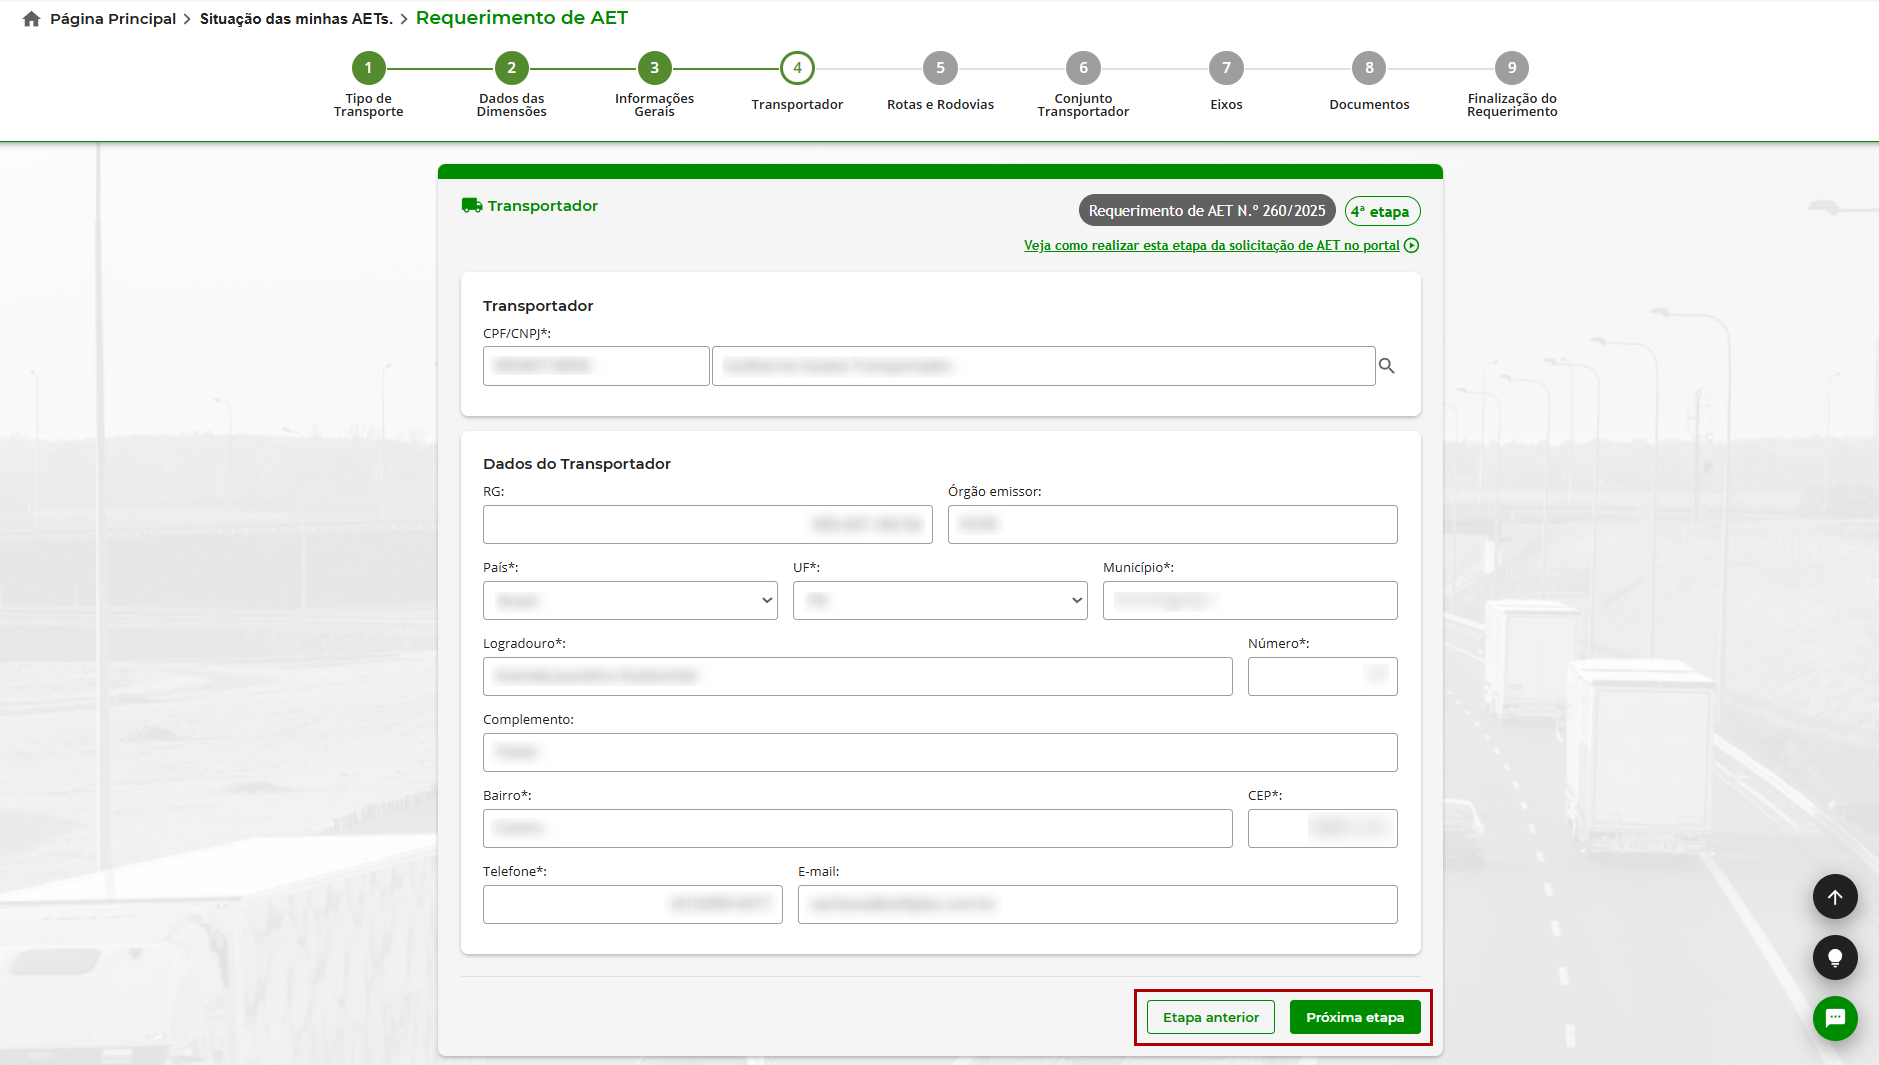Focus the Órgão emissor field
This screenshot has width=1879, height=1065.
tap(1172, 524)
